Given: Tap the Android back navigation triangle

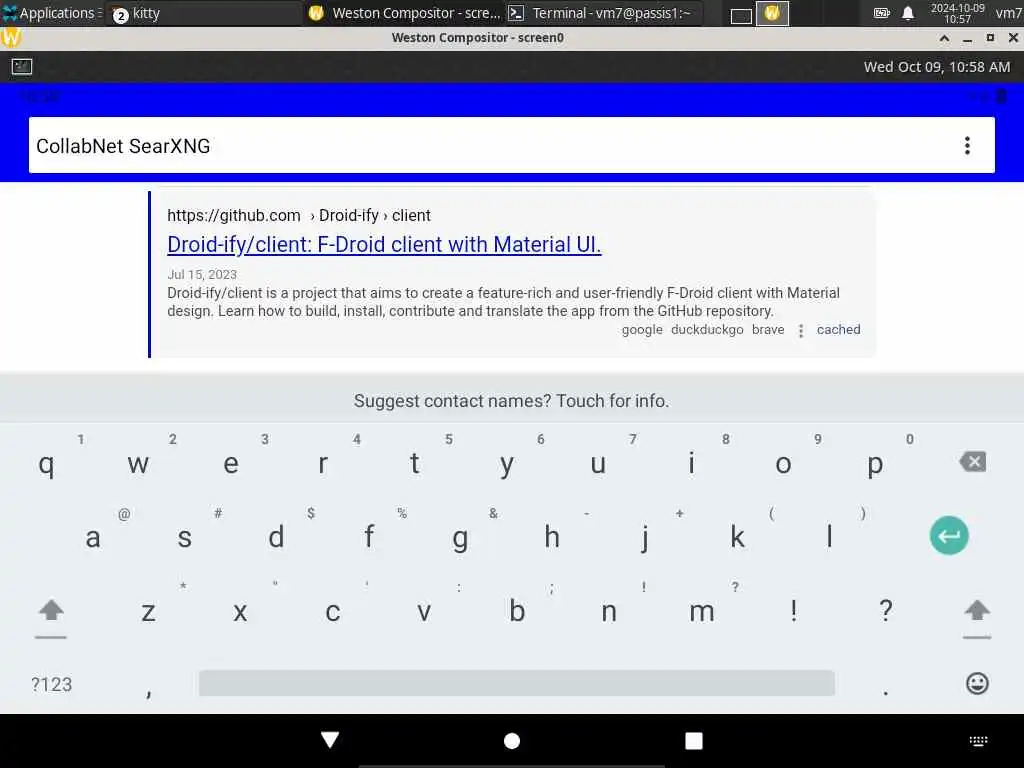Looking at the screenshot, I should click(x=330, y=740).
